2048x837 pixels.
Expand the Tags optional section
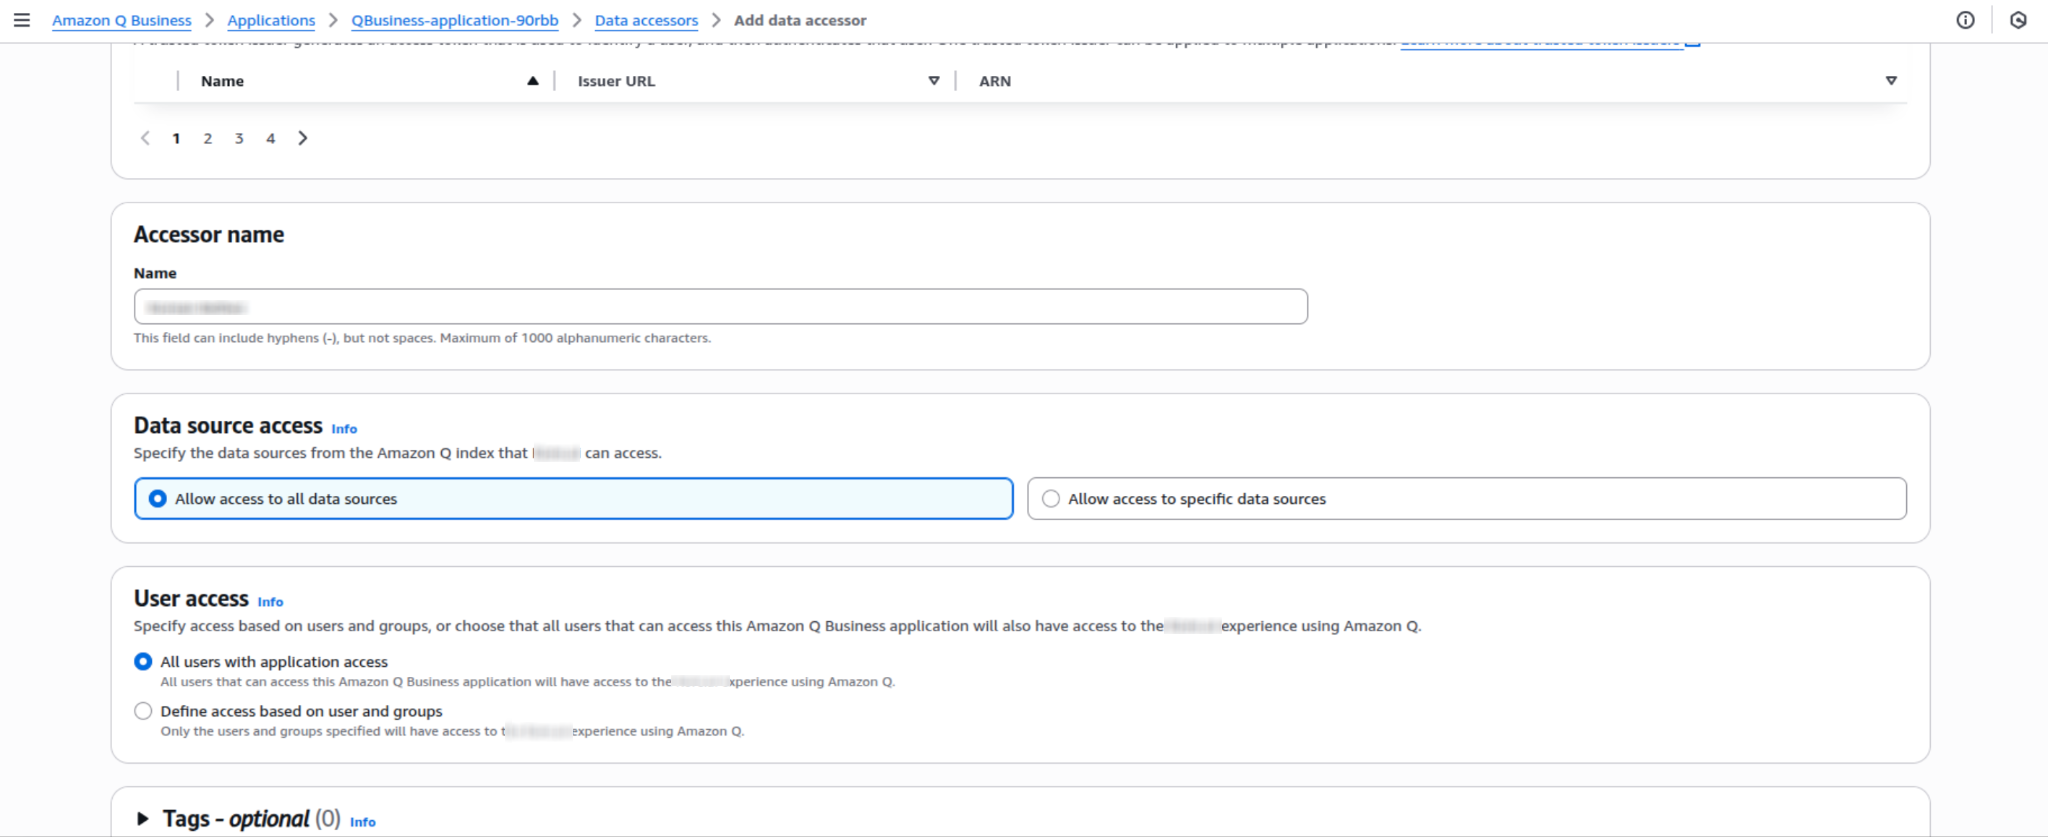[143, 819]
